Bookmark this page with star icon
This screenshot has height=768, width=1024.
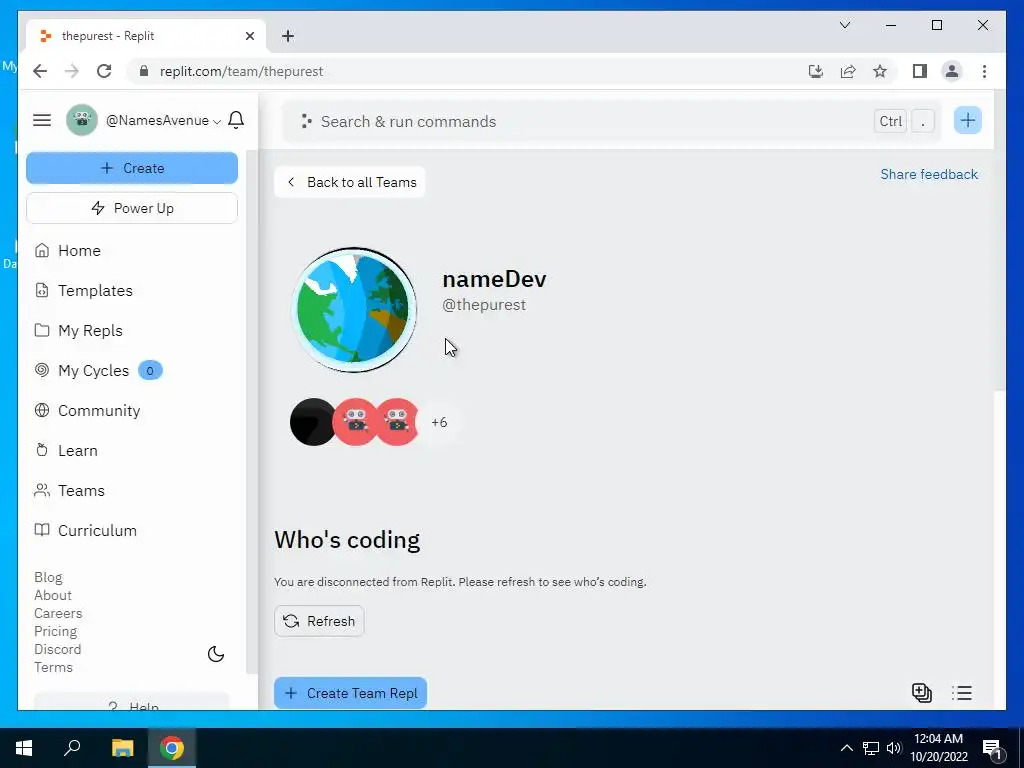coord(880,71)
